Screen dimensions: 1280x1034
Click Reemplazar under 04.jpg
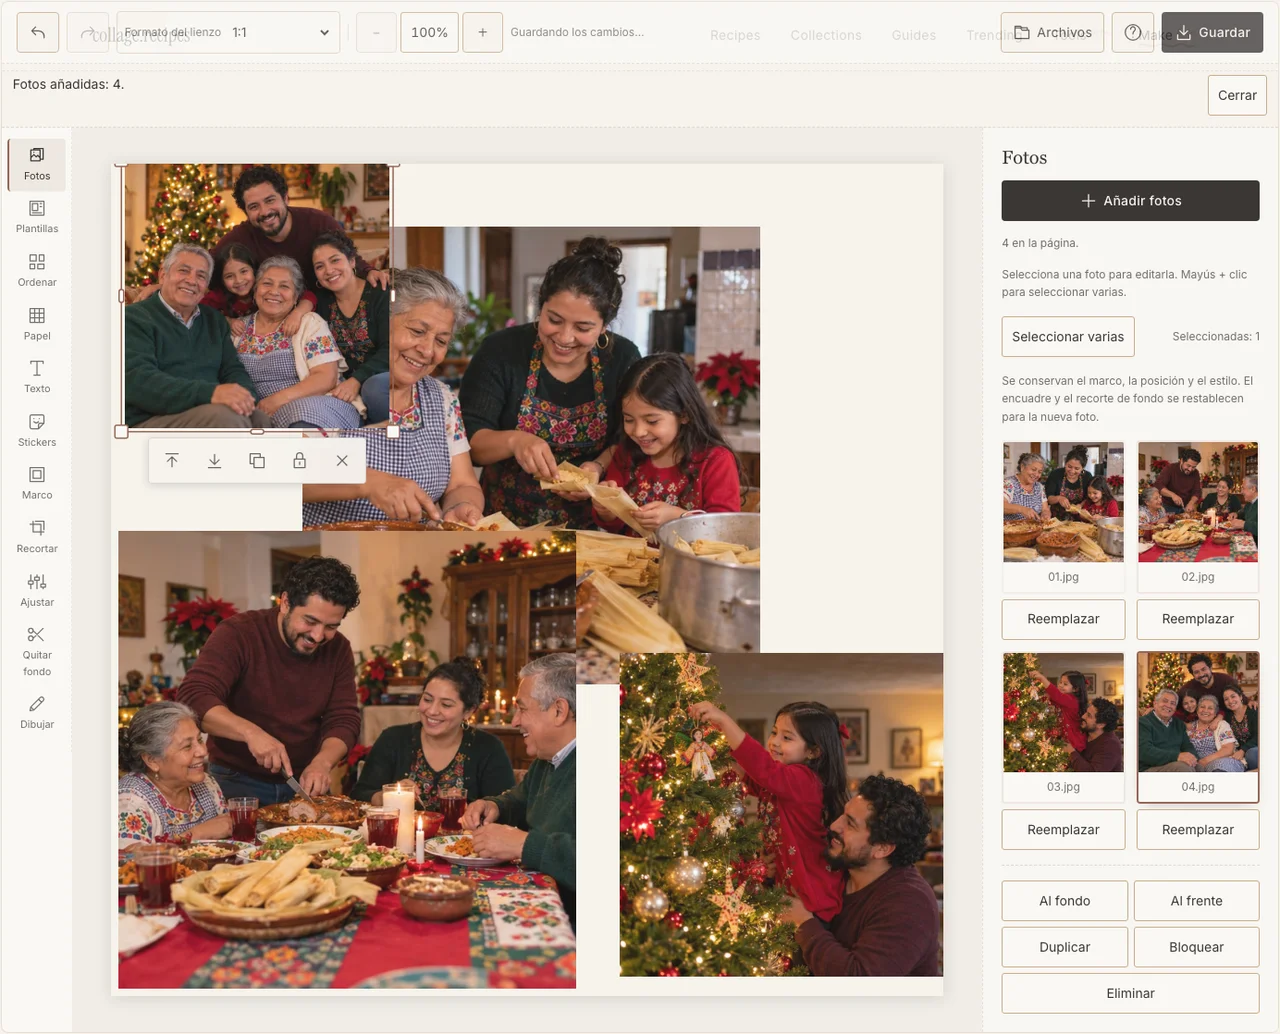[1198, 830]
